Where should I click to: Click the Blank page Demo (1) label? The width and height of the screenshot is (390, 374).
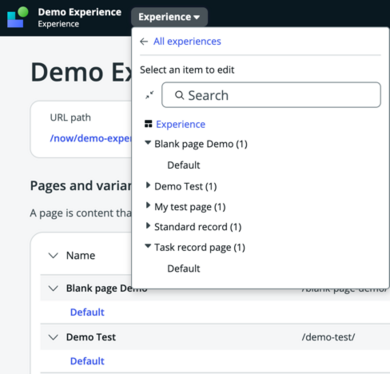click(201, 144)
